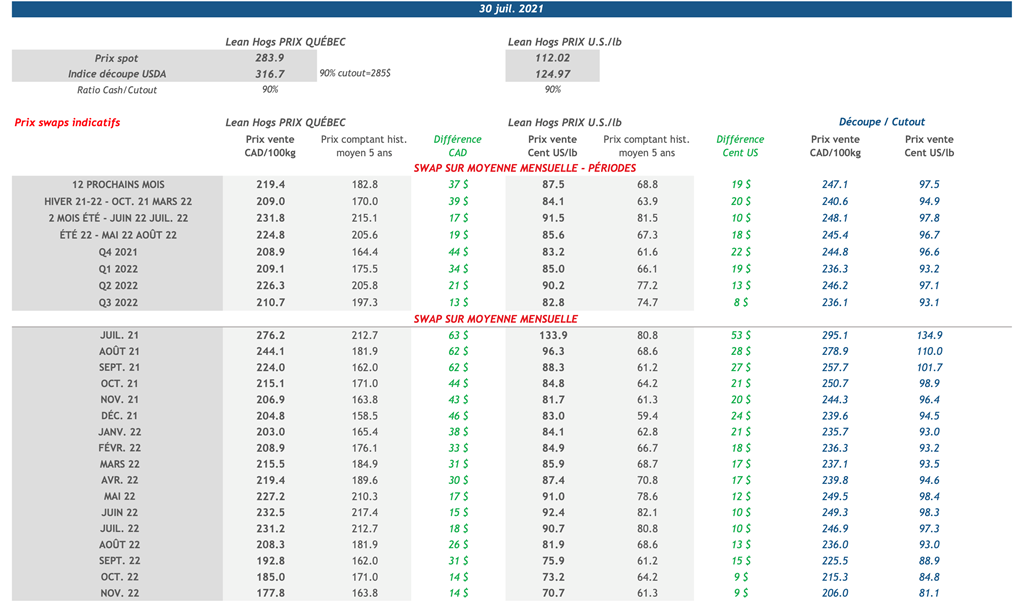Click the green "Différence Cent US" column header
Image resolution: width=1024 pixels, height=603 pixels.
(740, 146)
